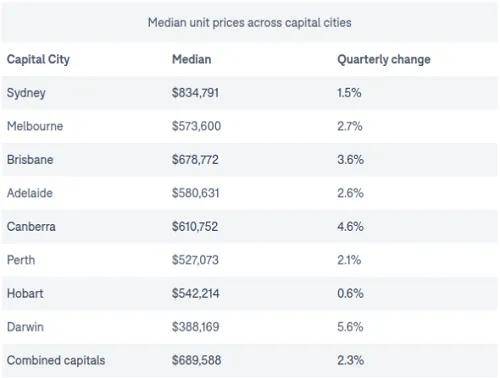This screenshot has height=378, width=500.
Task: Click Brisbane median $678,772
Action: click(x=195, y=159)
